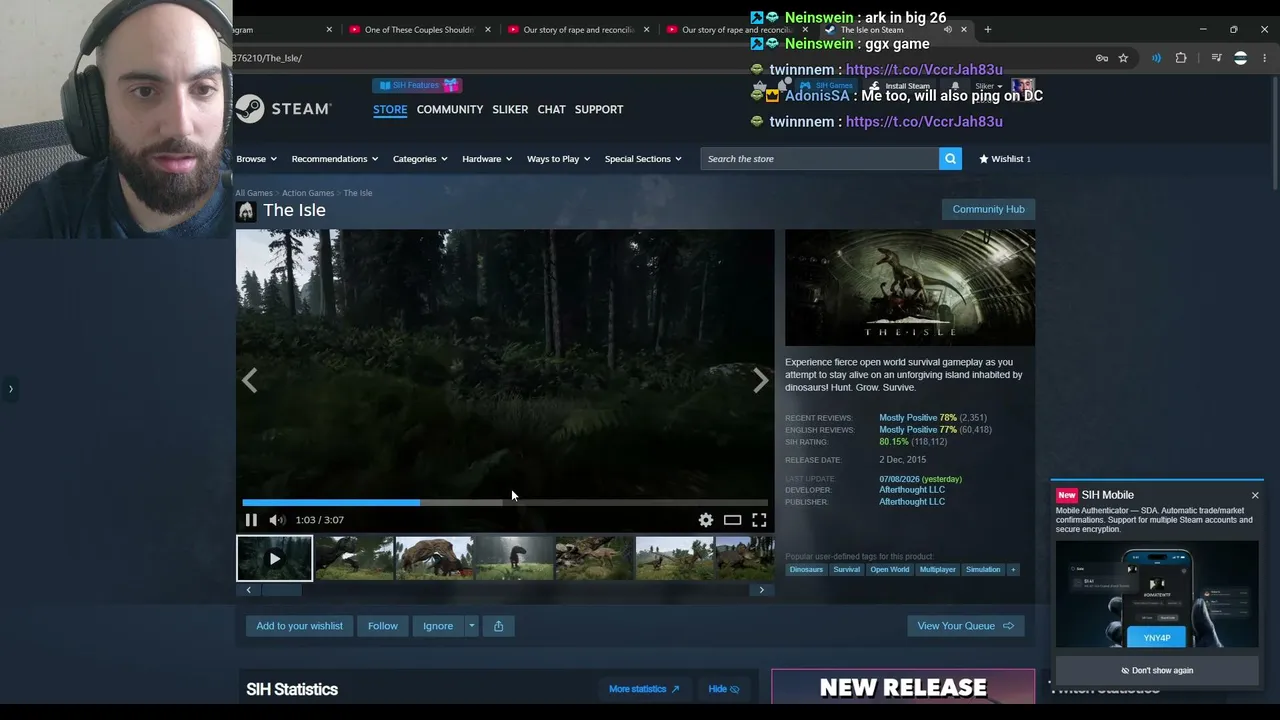Seek the trailer progress bar

pyautogui.click(x=505, y=502)
